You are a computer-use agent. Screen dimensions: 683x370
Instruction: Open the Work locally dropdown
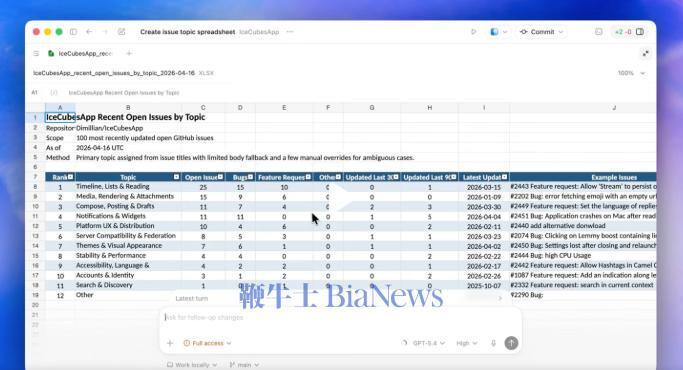(192, 365)
